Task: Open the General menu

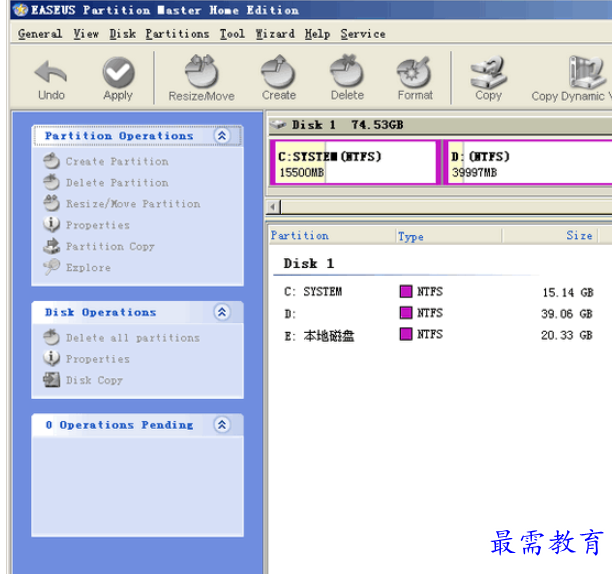Action: point(40,34)
